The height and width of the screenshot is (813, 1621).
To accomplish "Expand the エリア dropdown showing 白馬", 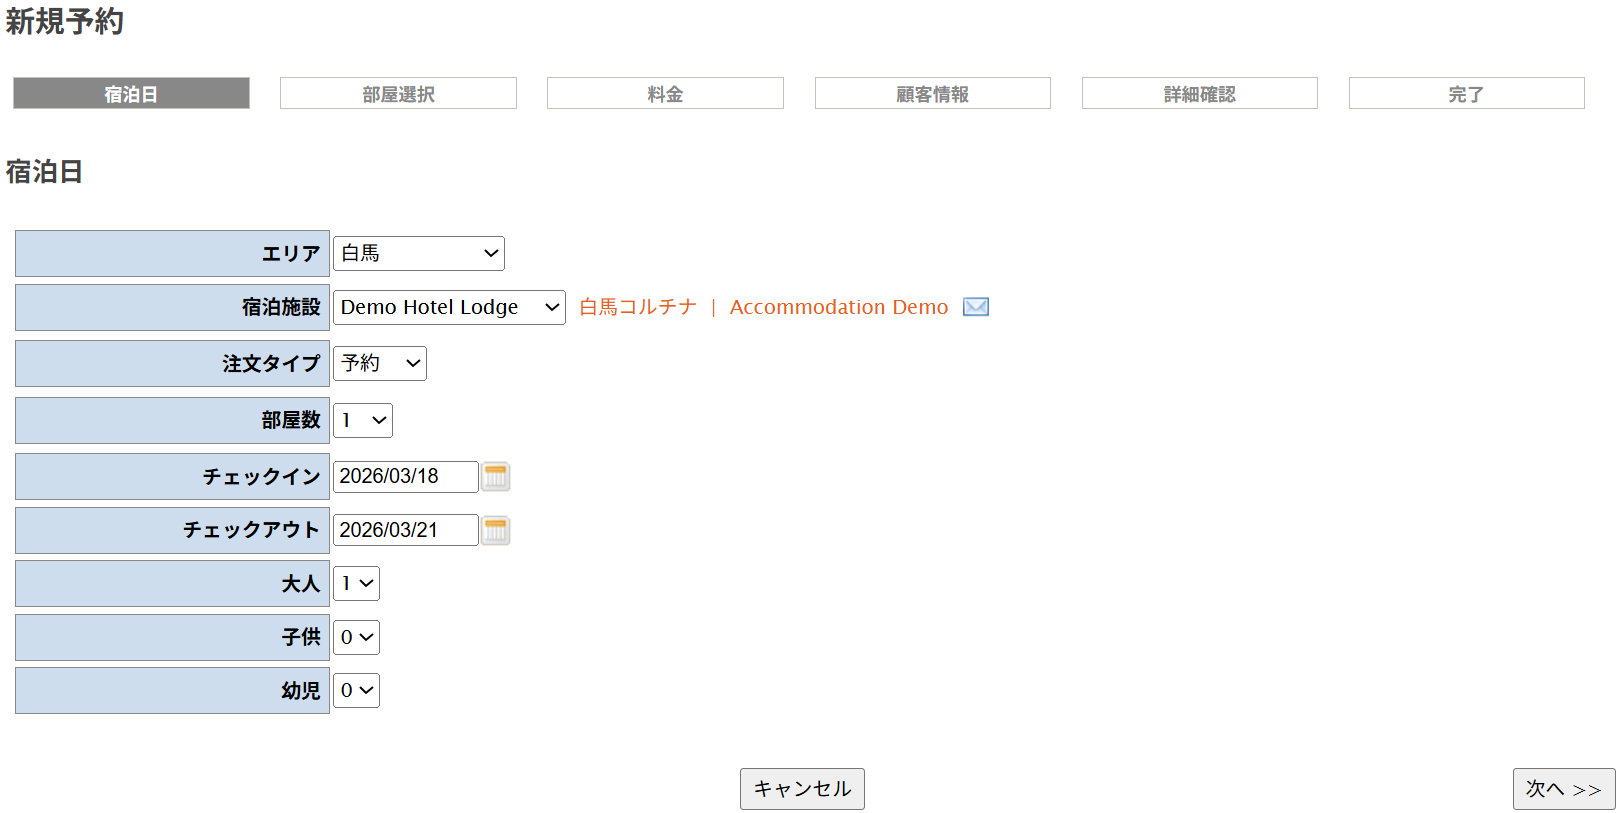I will 418,254.
